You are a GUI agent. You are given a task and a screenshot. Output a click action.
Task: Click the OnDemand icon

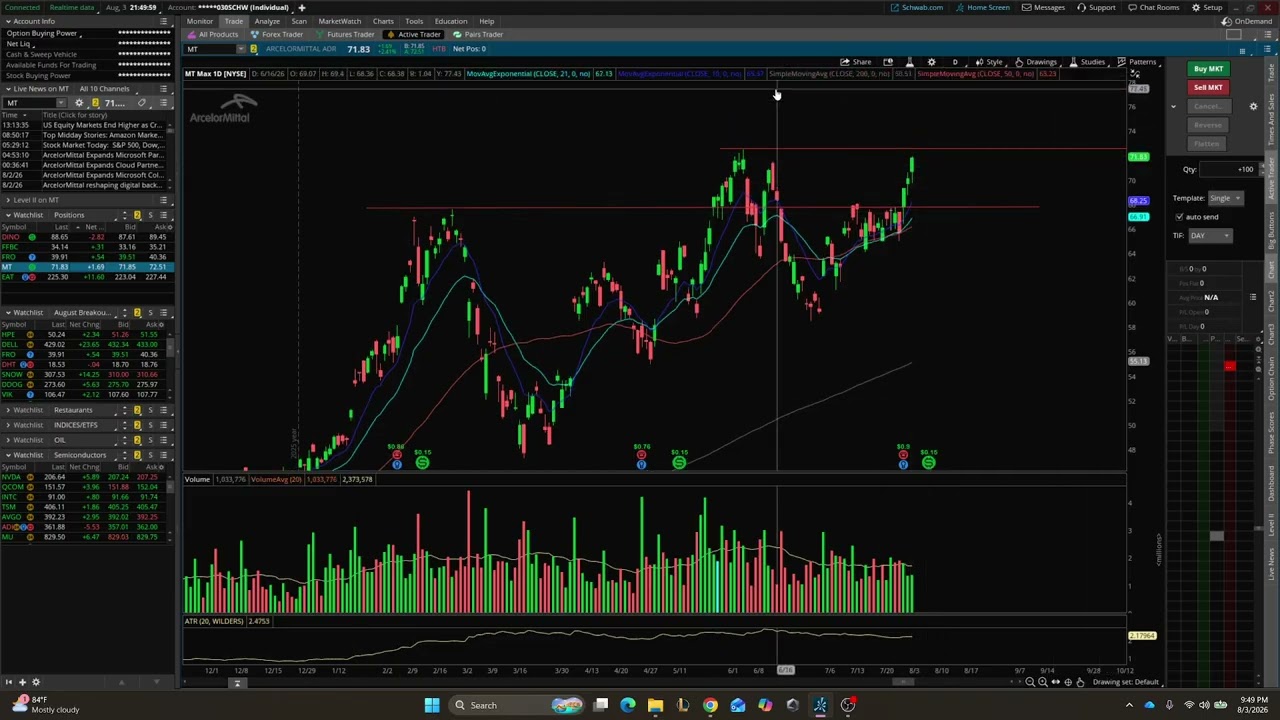1247,21
